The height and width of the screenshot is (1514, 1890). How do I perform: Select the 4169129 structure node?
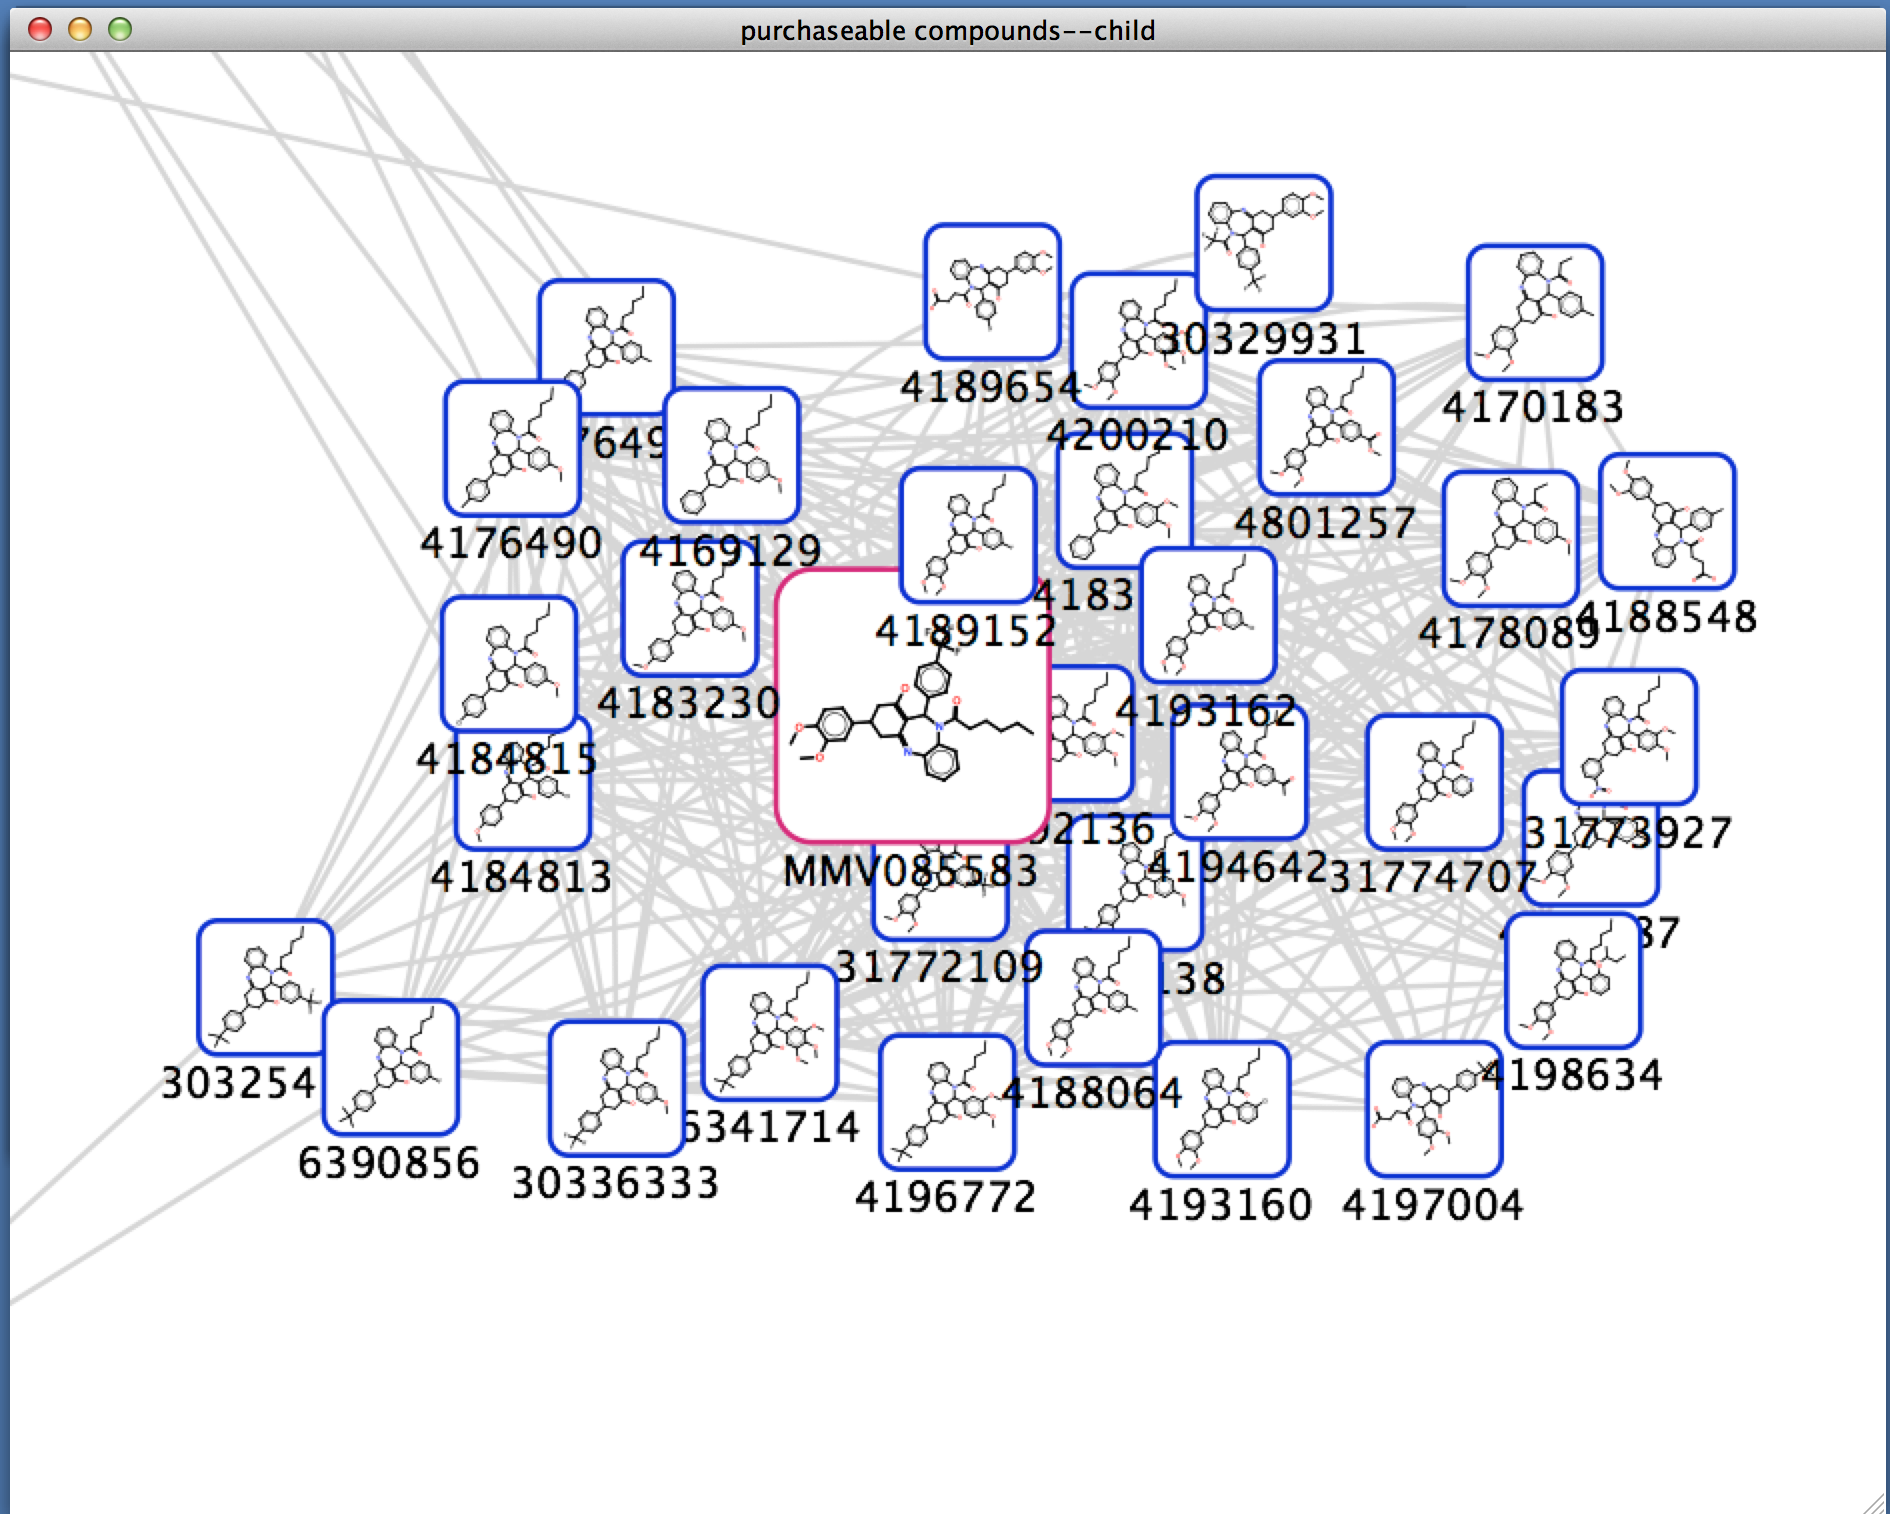pos(731,455)
